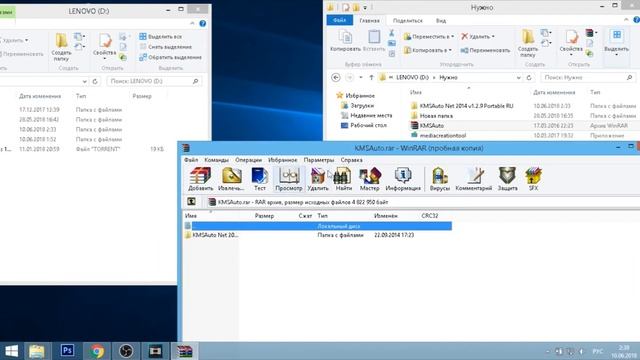Sort by Размер column in WinRAR

(264, 216)
